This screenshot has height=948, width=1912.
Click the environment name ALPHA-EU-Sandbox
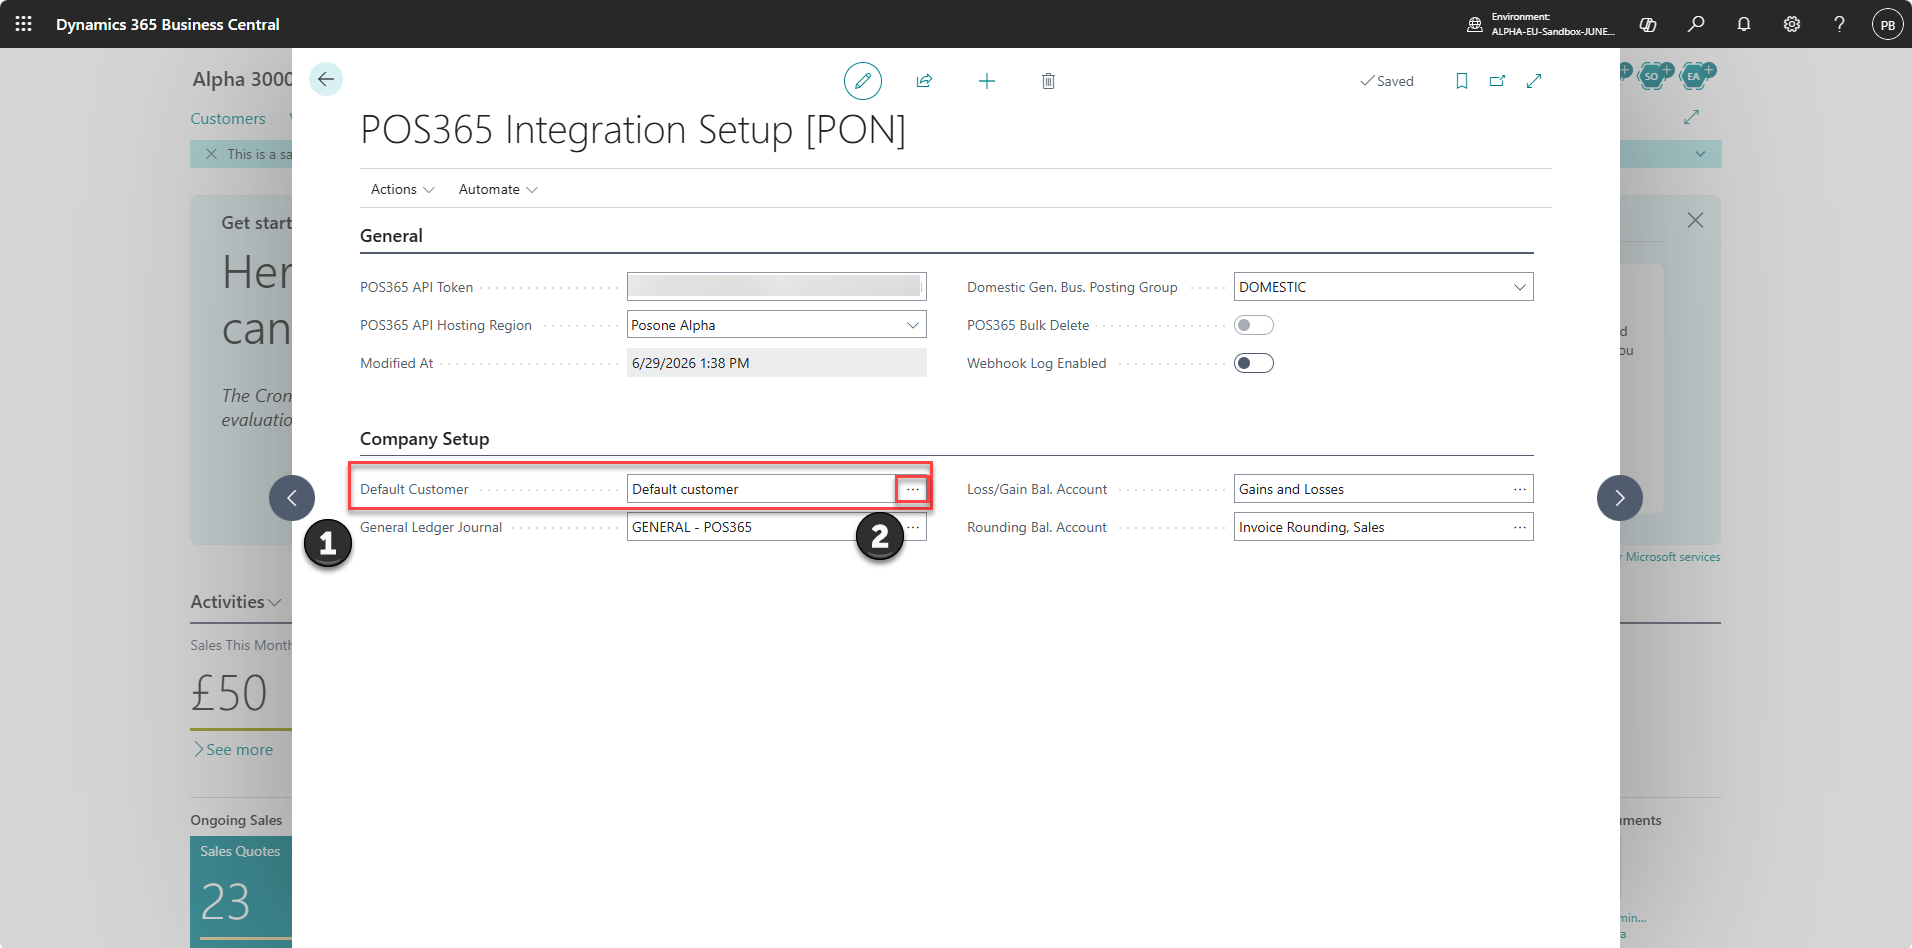pos(1553,31)
